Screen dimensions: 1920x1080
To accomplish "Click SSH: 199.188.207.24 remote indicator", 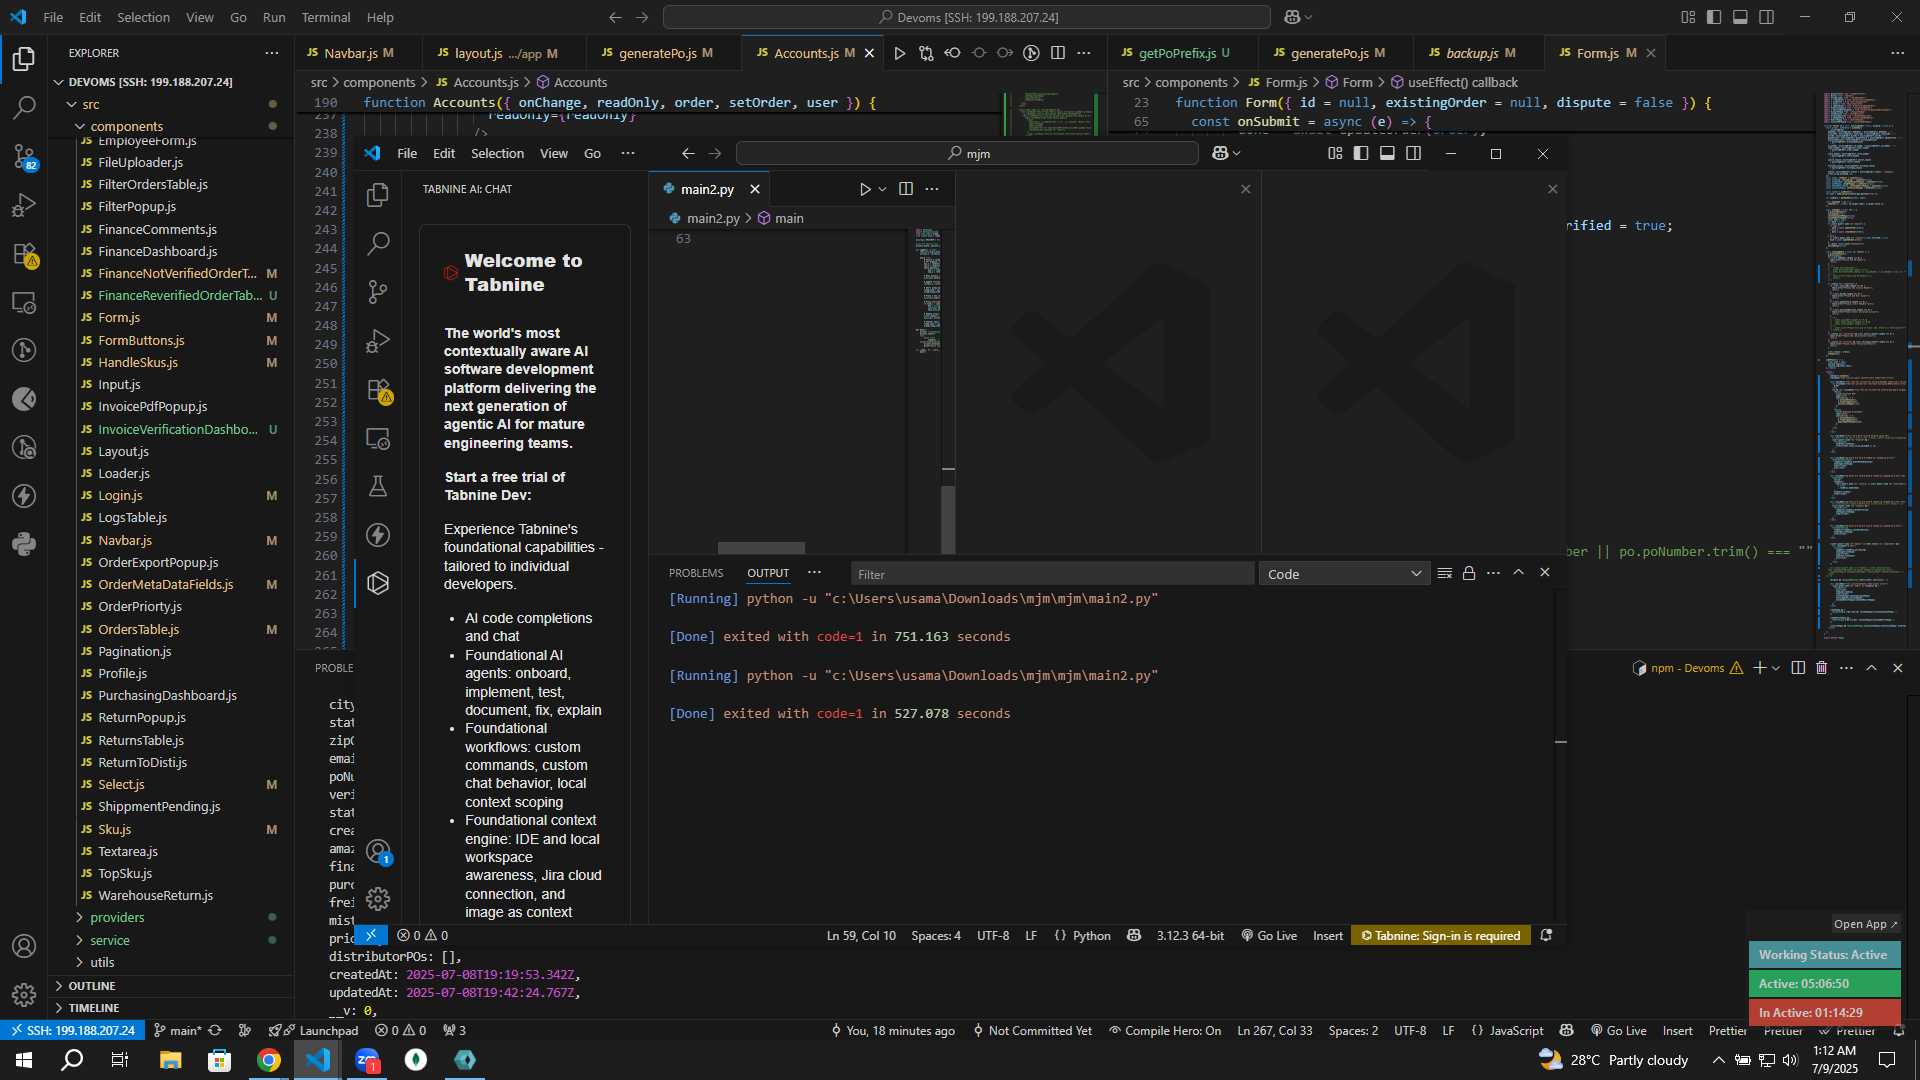I will (72, 1031).
